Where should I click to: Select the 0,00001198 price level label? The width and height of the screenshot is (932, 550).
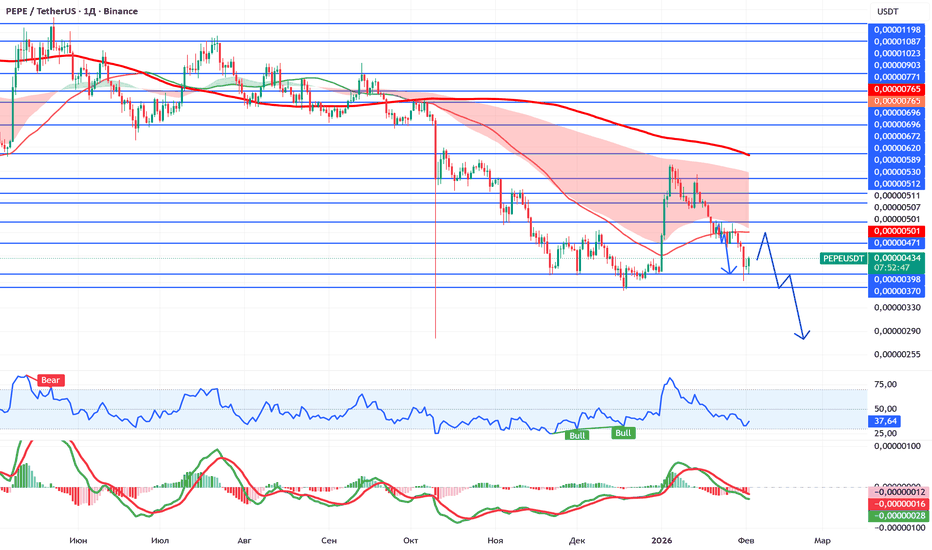click(896, 30)
